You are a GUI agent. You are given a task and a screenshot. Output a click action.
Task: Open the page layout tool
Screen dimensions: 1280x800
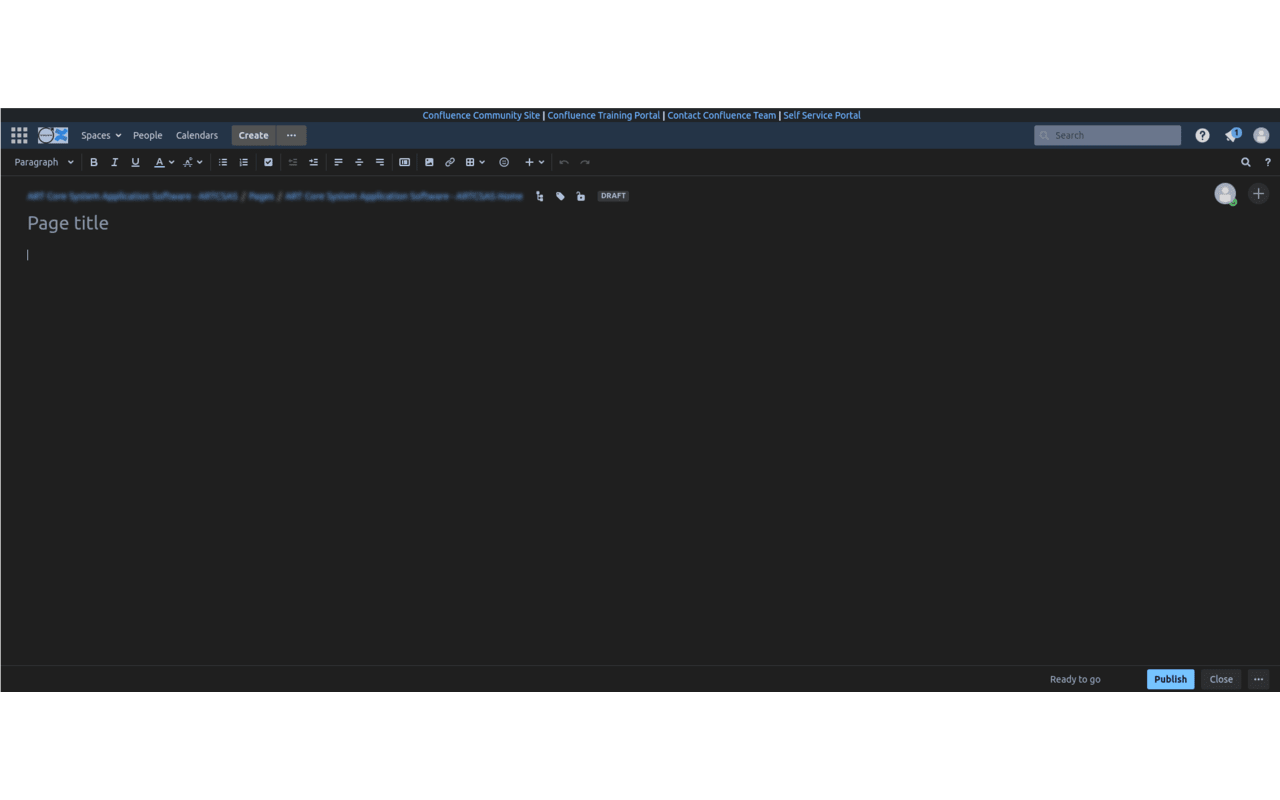click(404, 162)
